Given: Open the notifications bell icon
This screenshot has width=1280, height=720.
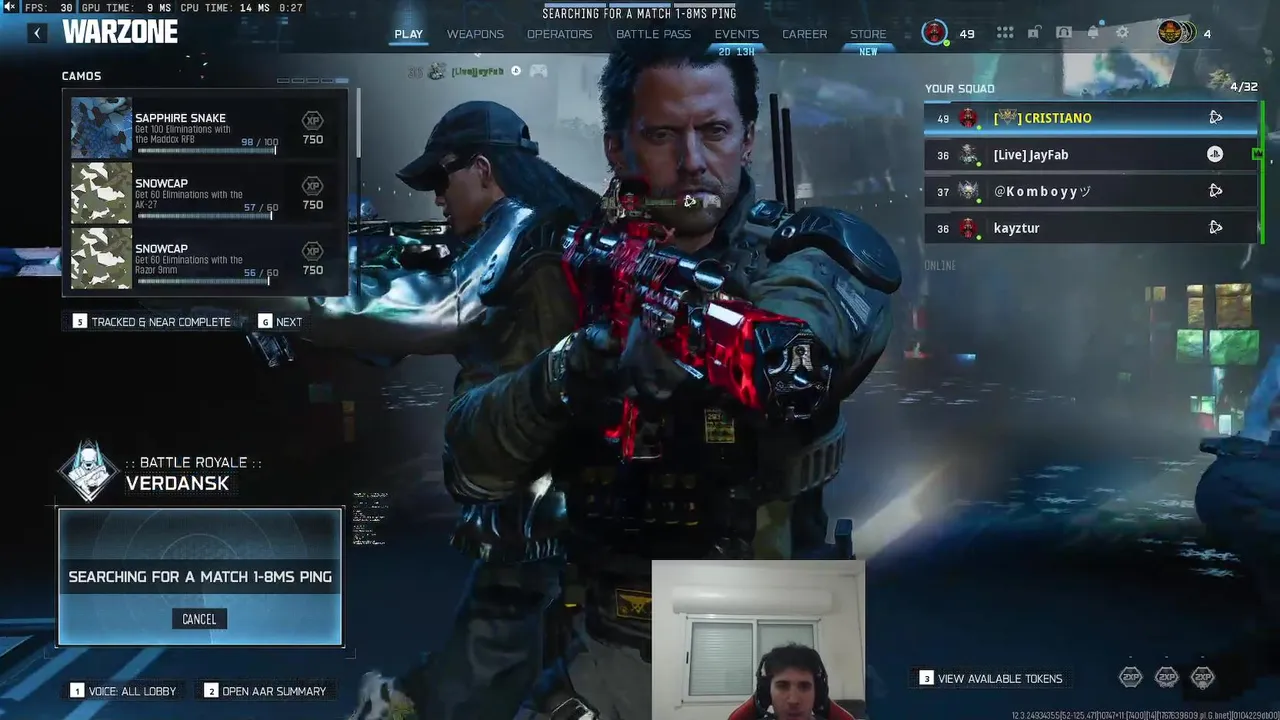Looking at the screenshot, I should pyautogui.click(x=1093, y=33).
